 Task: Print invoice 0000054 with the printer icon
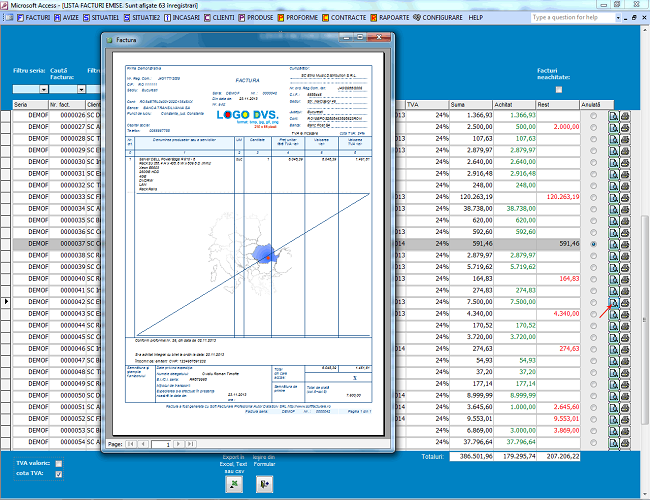pos(625,443)
